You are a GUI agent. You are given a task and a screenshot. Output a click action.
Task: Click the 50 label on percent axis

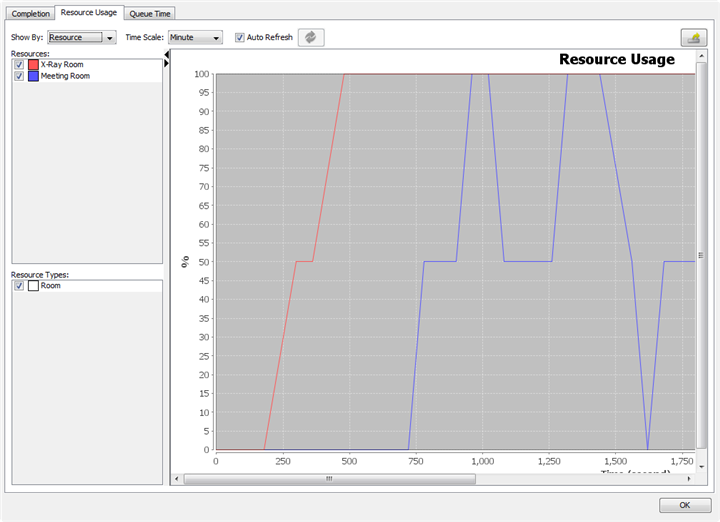pos(203,262)
